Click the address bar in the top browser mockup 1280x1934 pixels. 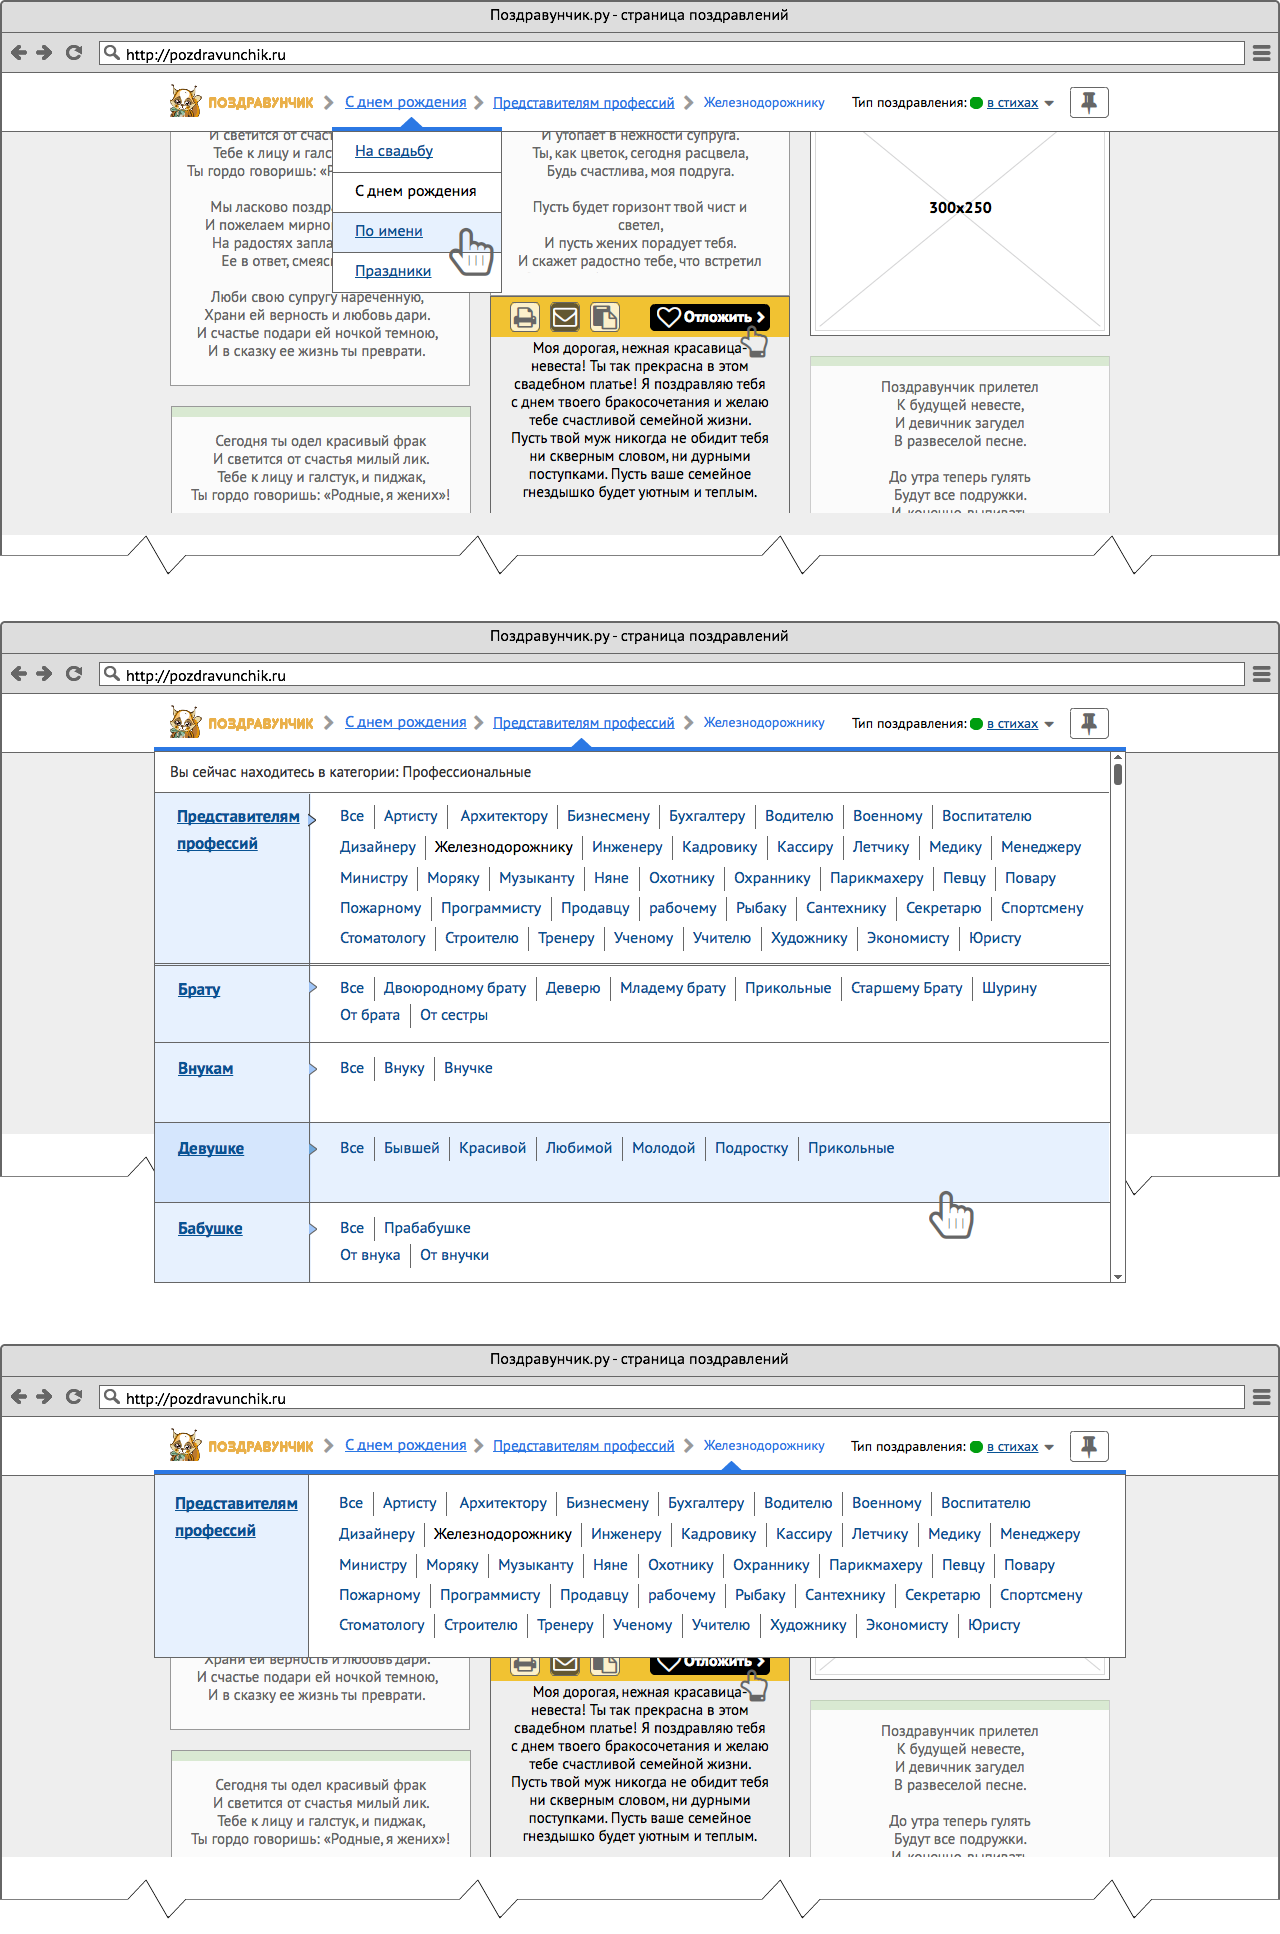(672, 53)
